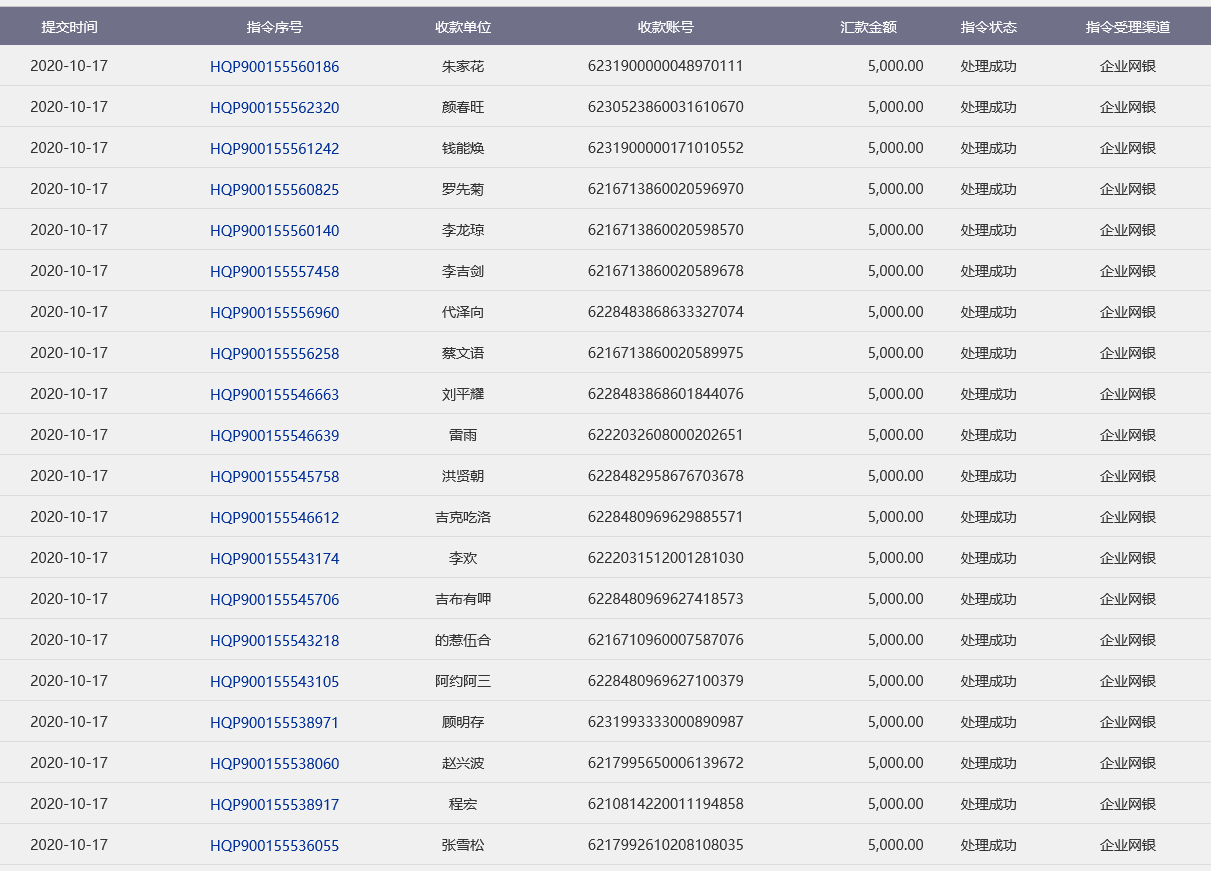This screenshot has width=1211, height=871.
Task: Click order link HQP900155556960
Action: point(274,313)
